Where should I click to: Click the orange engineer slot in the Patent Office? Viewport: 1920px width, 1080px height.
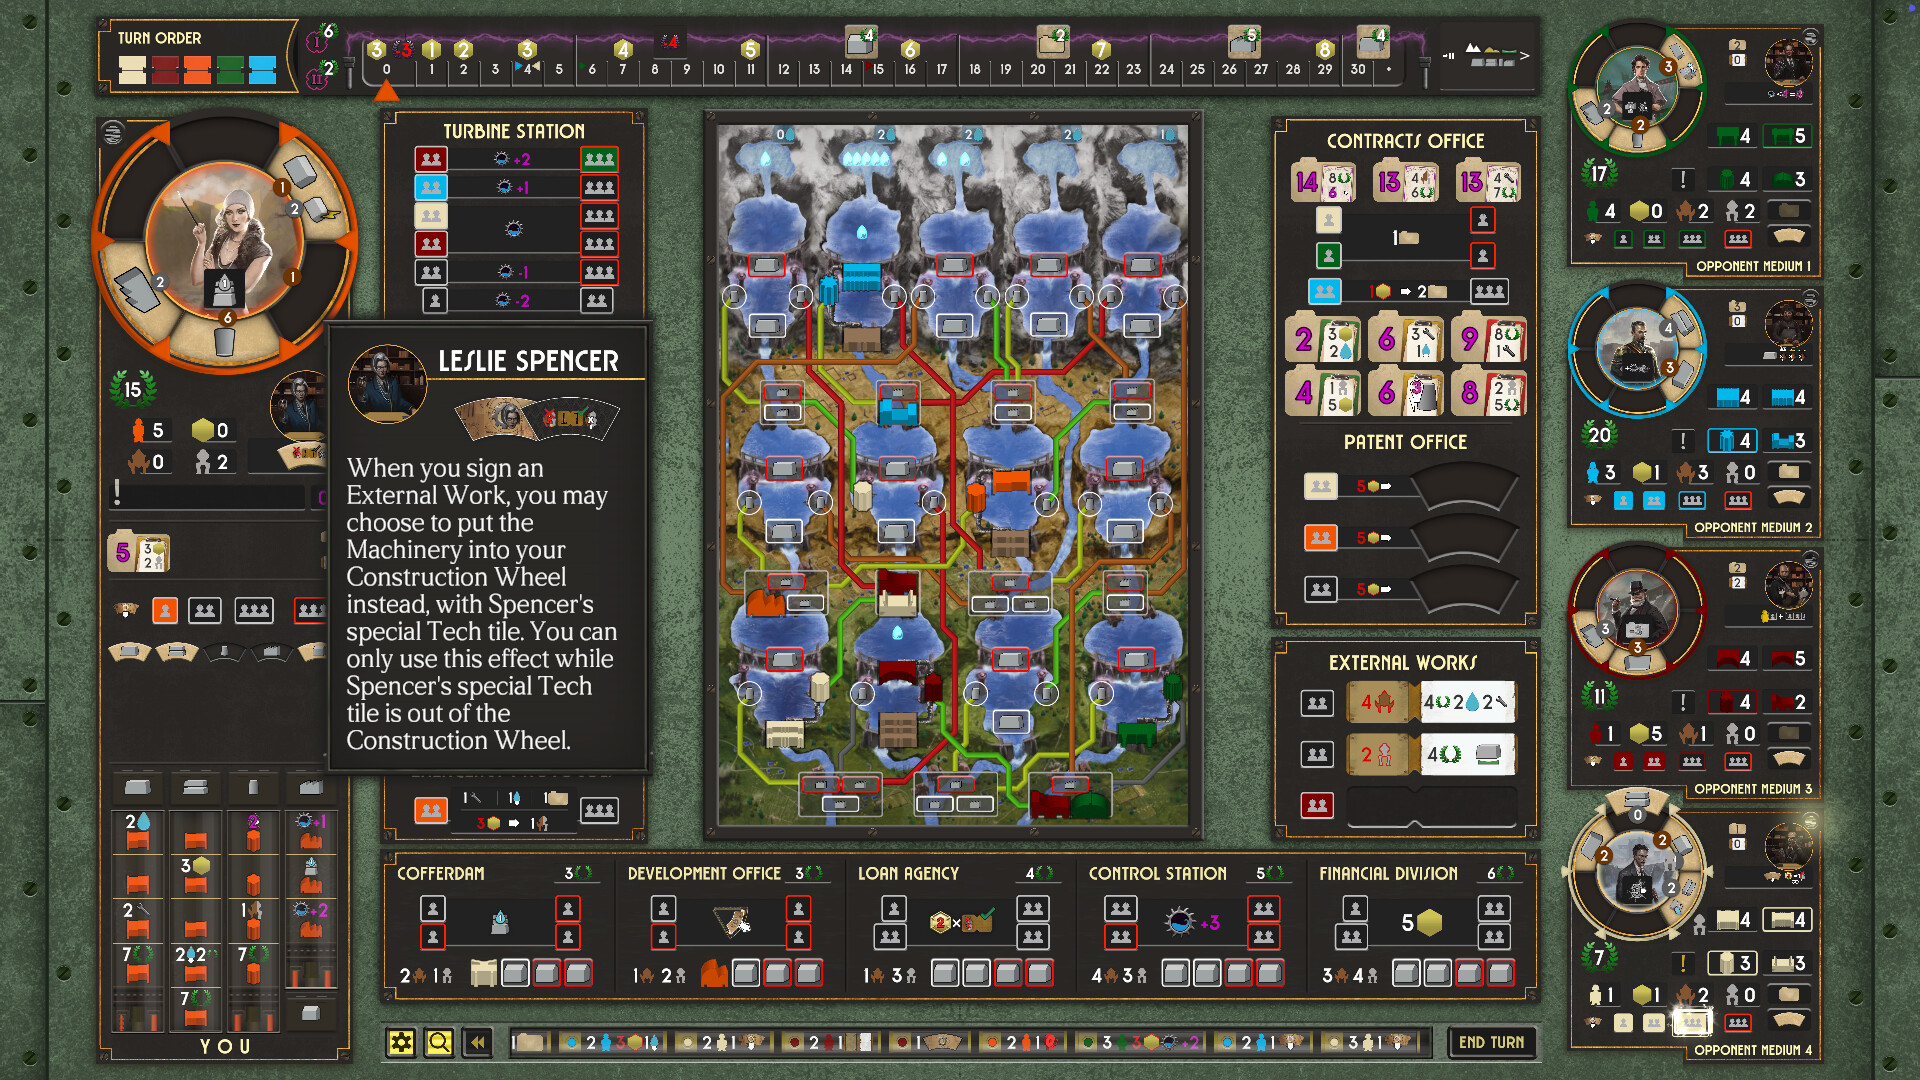pos(1320,537)
